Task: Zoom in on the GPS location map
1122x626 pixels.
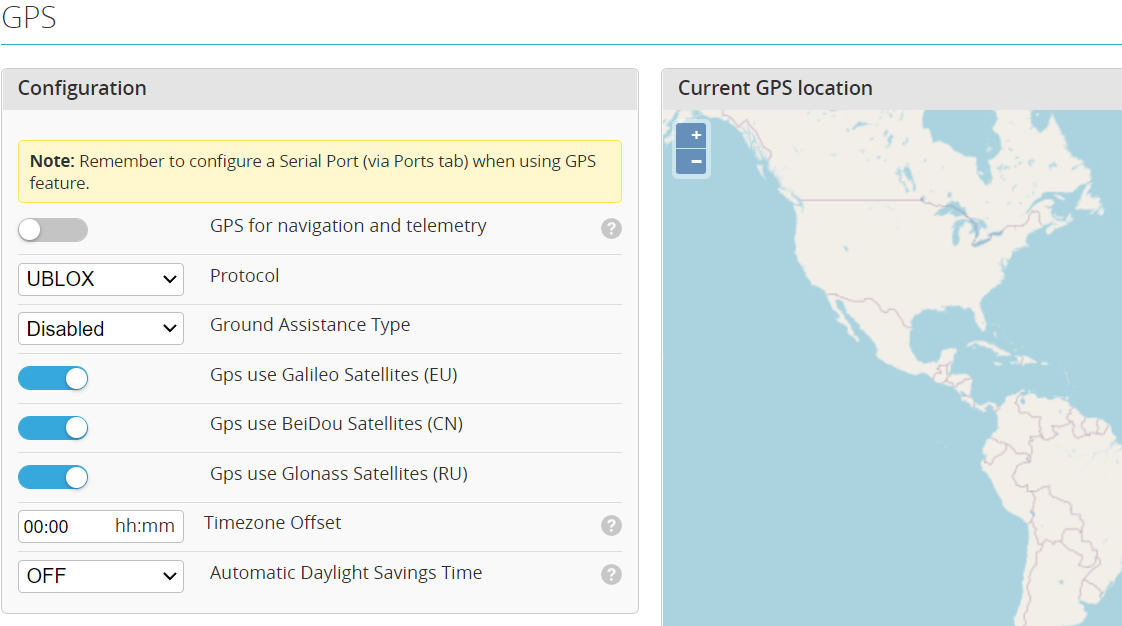Action: [x=691, y=135]
